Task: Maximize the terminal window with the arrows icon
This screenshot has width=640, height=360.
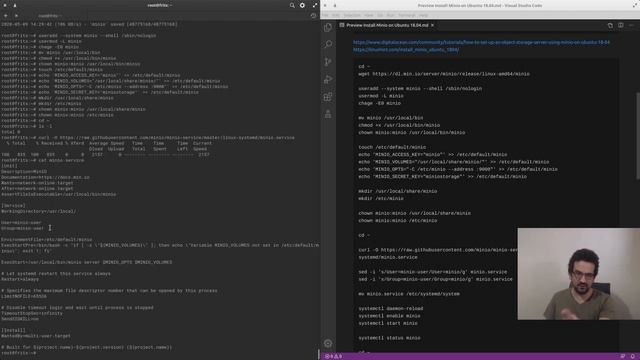Action: [315, 5]
